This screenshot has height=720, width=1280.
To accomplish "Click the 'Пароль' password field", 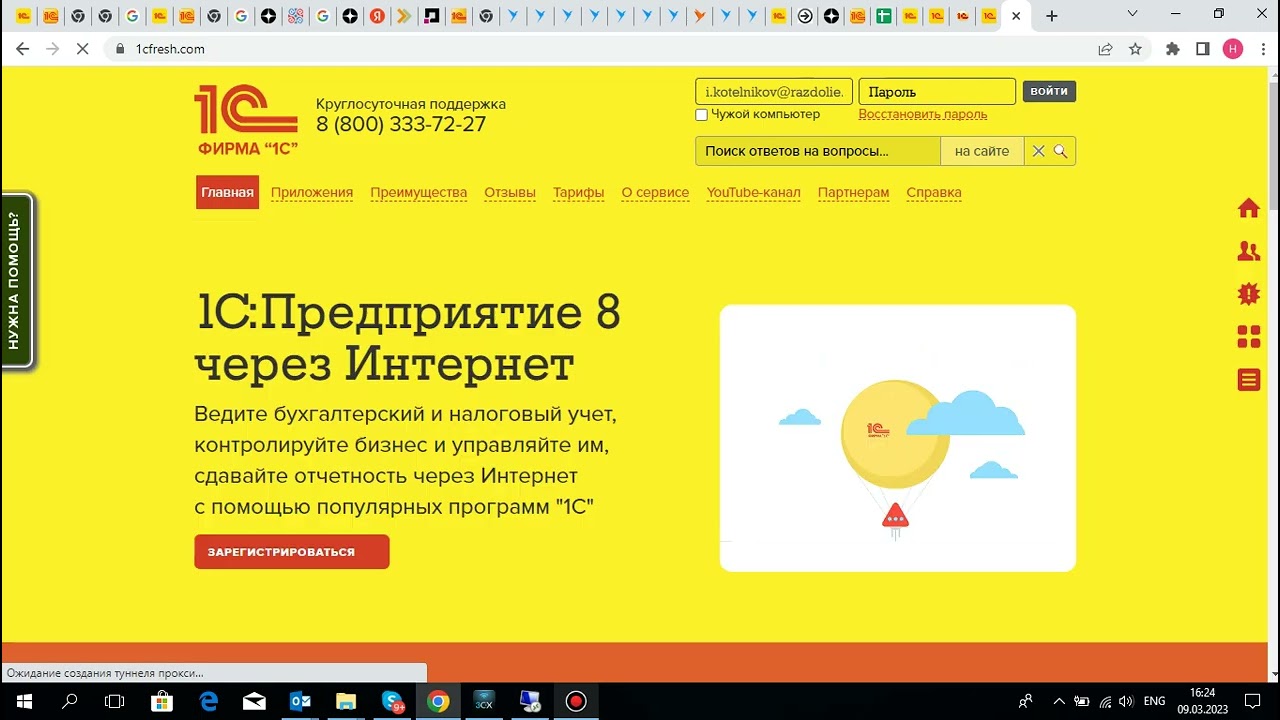I will point(937,91).
